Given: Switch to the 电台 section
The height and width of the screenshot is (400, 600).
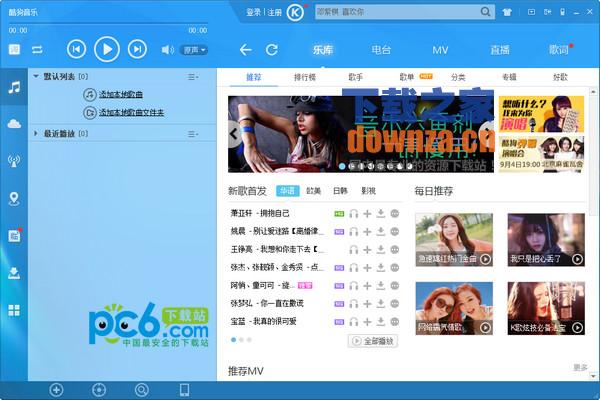Looking at the screenshot, I should [381, 50].
